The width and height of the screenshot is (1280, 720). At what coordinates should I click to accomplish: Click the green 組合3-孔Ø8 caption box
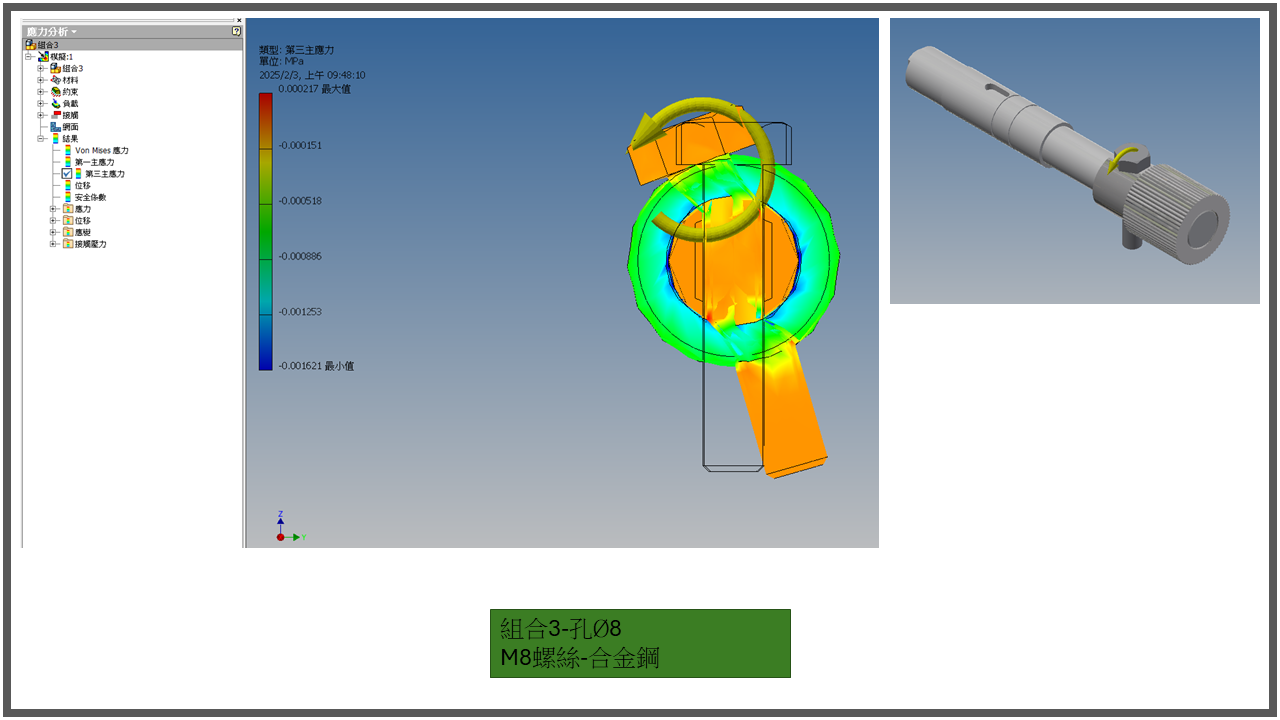[x=640, y=643]
